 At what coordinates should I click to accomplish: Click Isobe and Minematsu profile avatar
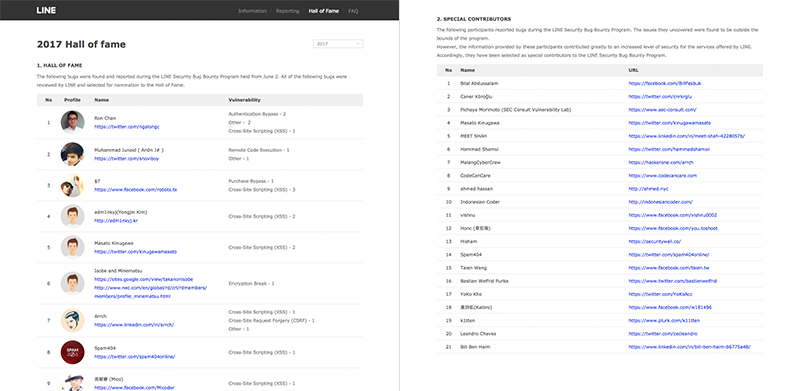point(72,283)
